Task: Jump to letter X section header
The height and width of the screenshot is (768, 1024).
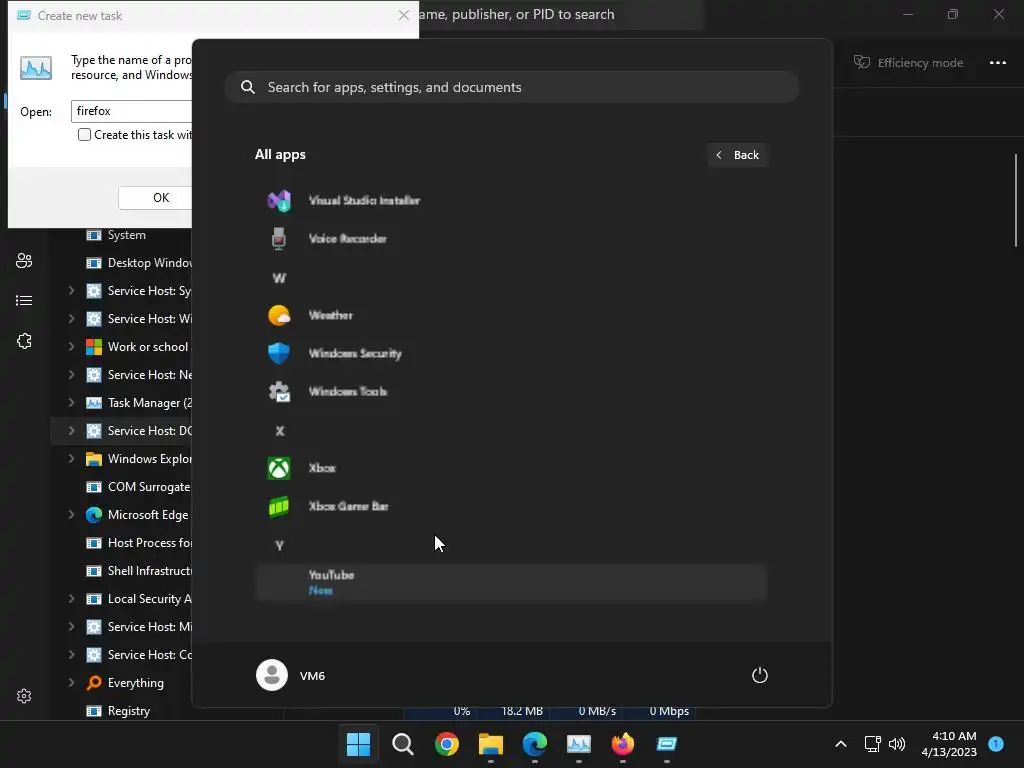Action: [280, 431]
